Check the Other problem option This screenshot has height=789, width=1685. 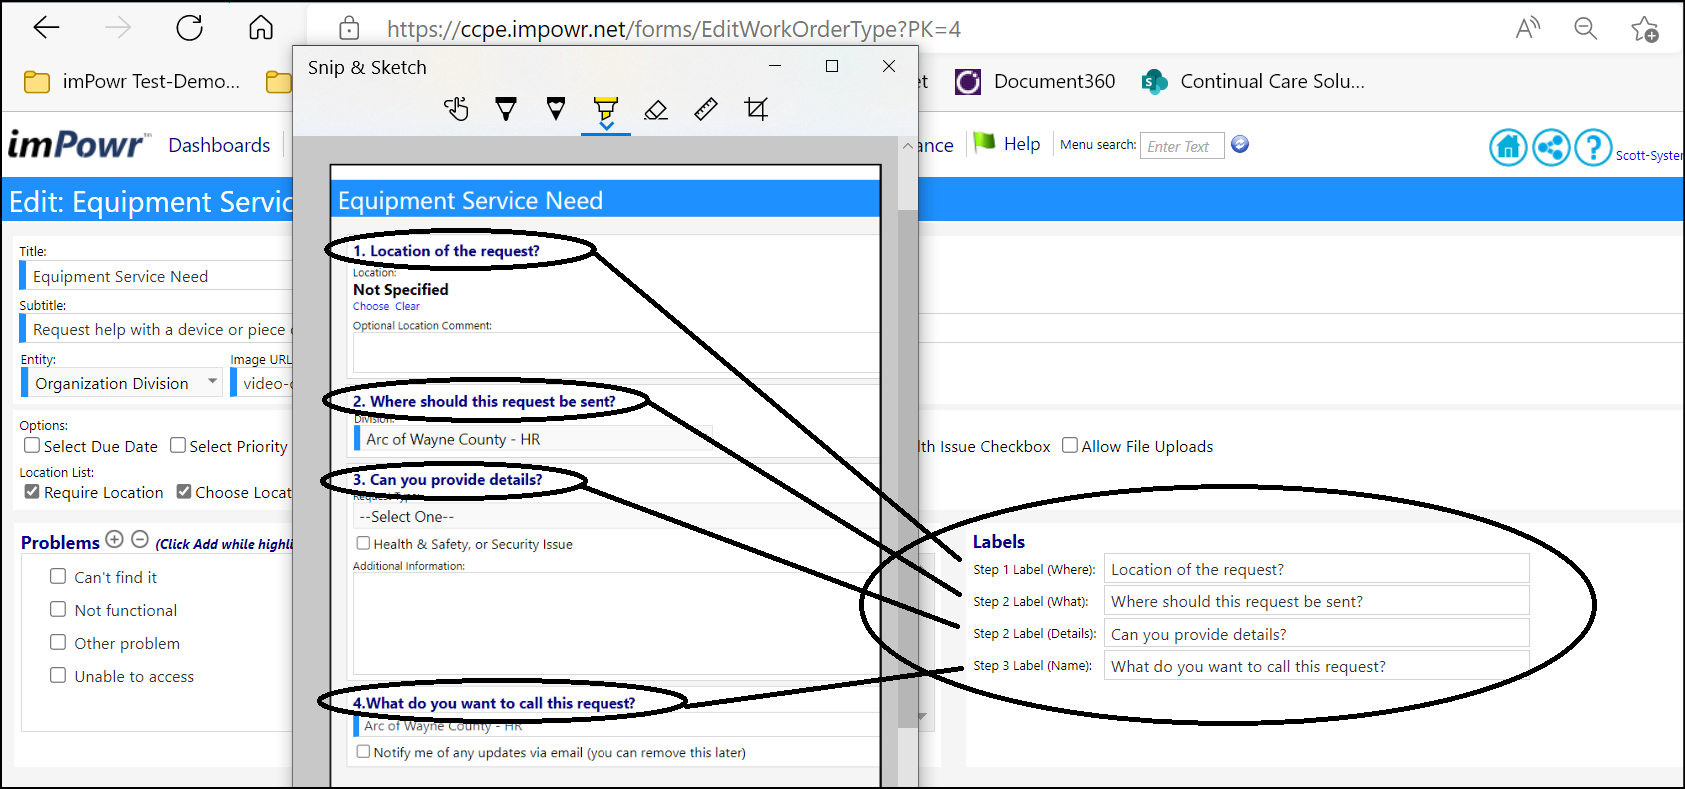coord(58,642)
